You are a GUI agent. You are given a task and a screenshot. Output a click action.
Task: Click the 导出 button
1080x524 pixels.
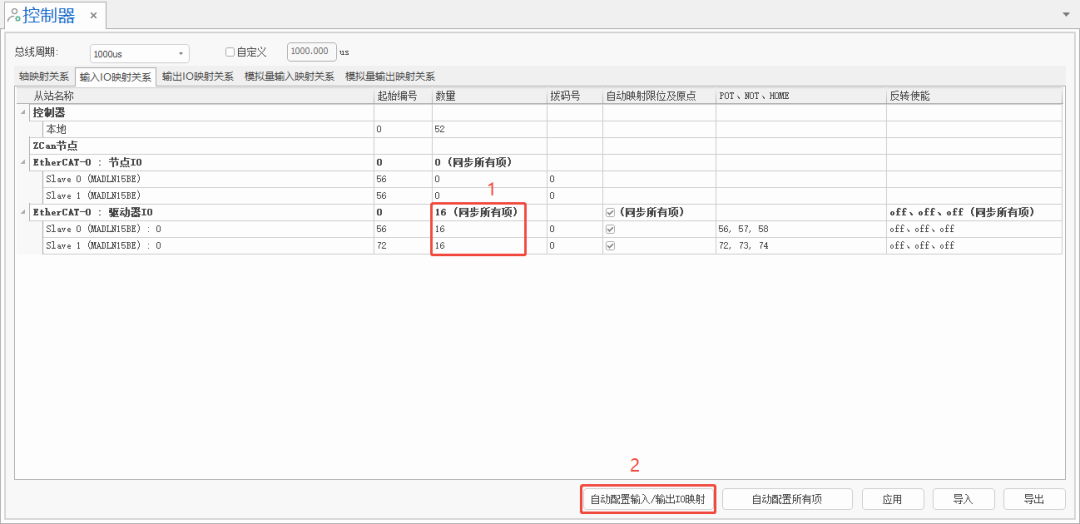coord(1034,499)
